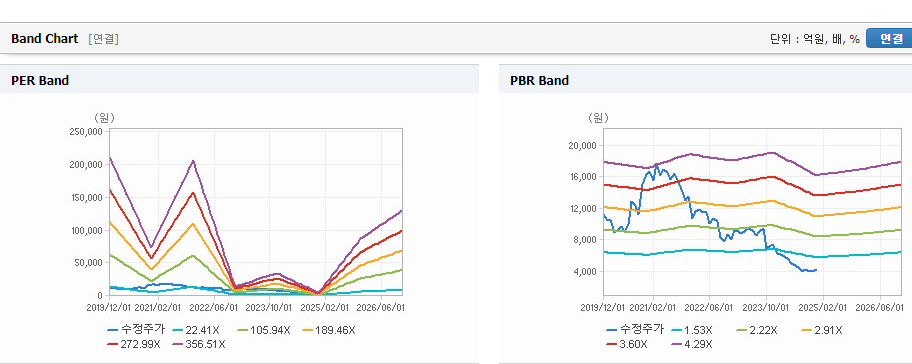Toggle 189.46X legend series in PER chart

329,330
